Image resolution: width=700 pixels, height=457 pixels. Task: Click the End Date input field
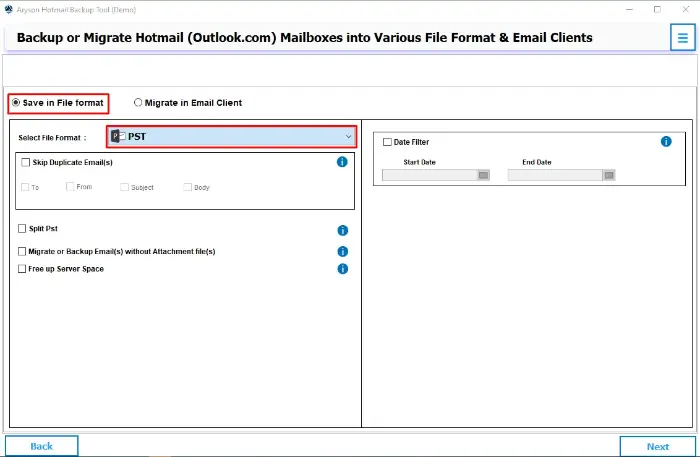click(x=555, y=175)
